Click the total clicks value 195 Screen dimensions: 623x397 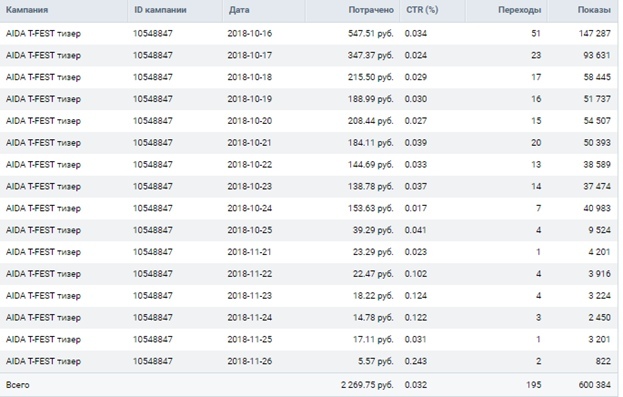point(534,385)
